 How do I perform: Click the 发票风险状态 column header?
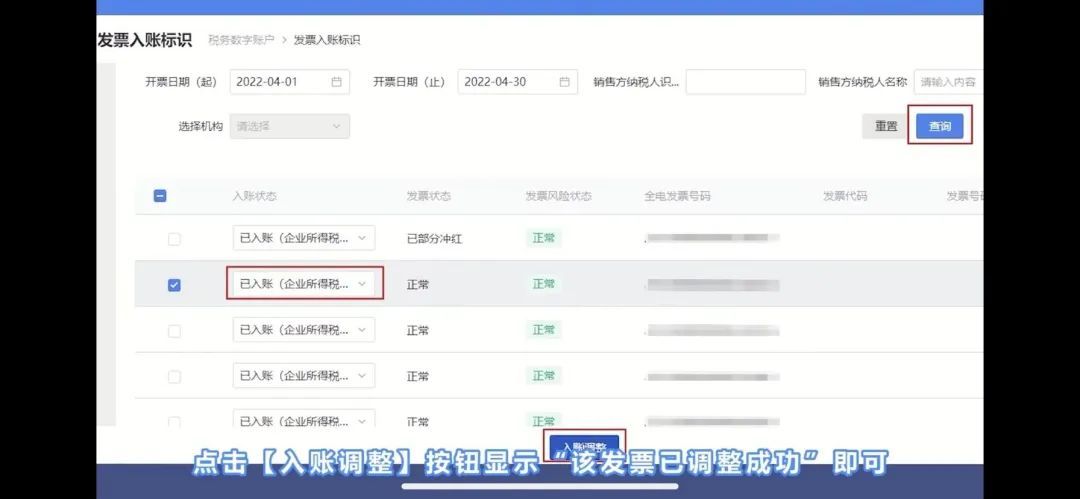pos(558,196)
